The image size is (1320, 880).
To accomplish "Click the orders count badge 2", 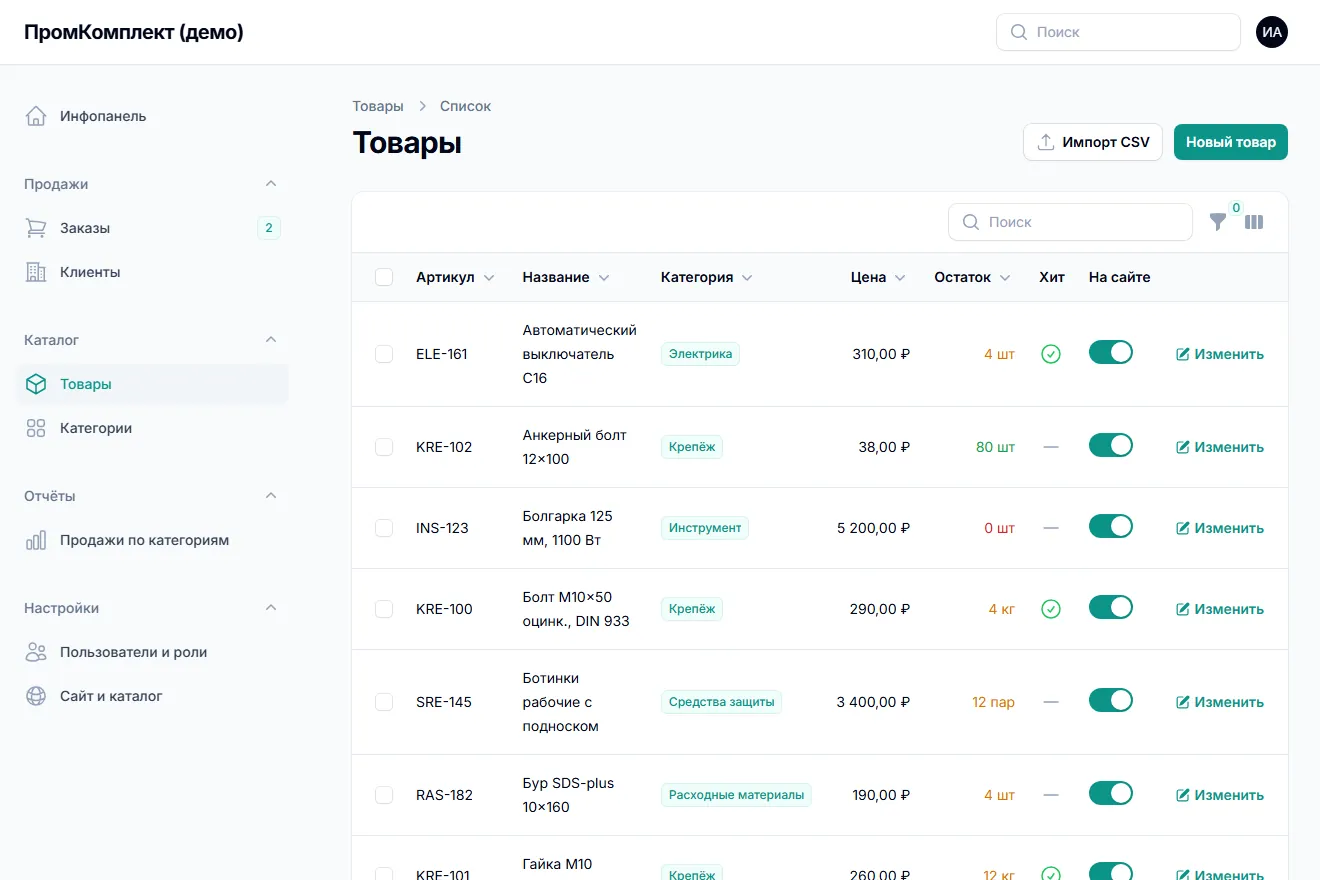I will point(269,228).
